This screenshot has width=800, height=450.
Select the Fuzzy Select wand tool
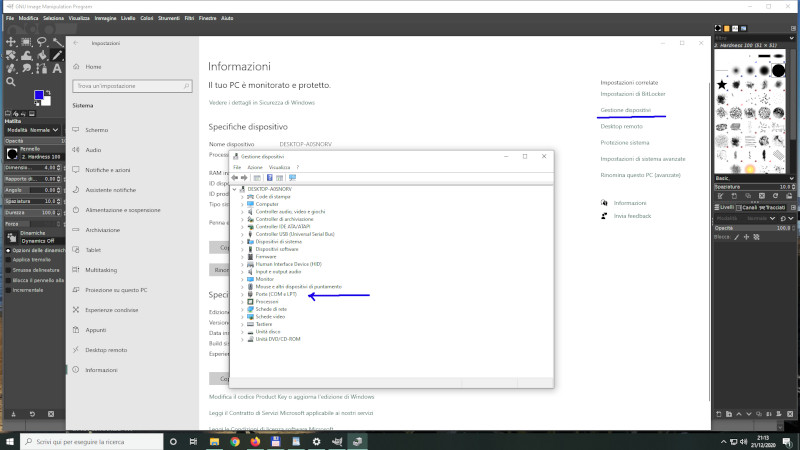[x=58, y=42]
